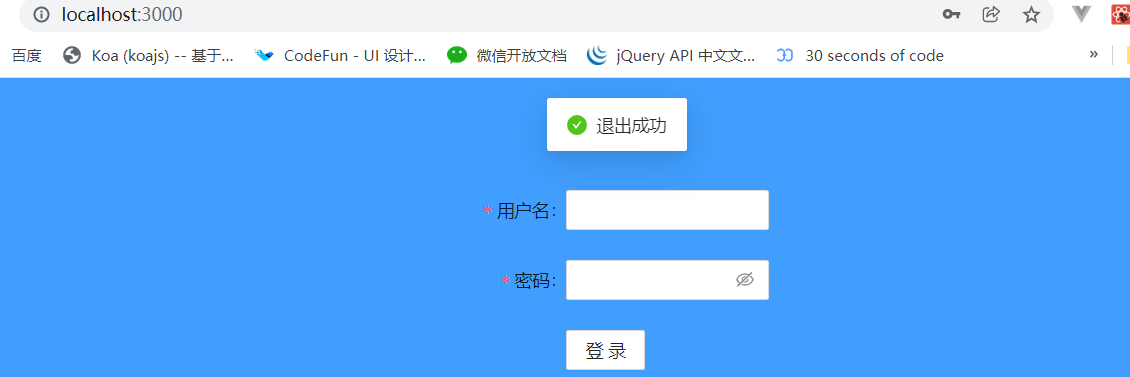Click the 密码 label
Image resolution: width=1130 pixels, height=377 pixels.
pyautogui.click(x=532, y=280)
